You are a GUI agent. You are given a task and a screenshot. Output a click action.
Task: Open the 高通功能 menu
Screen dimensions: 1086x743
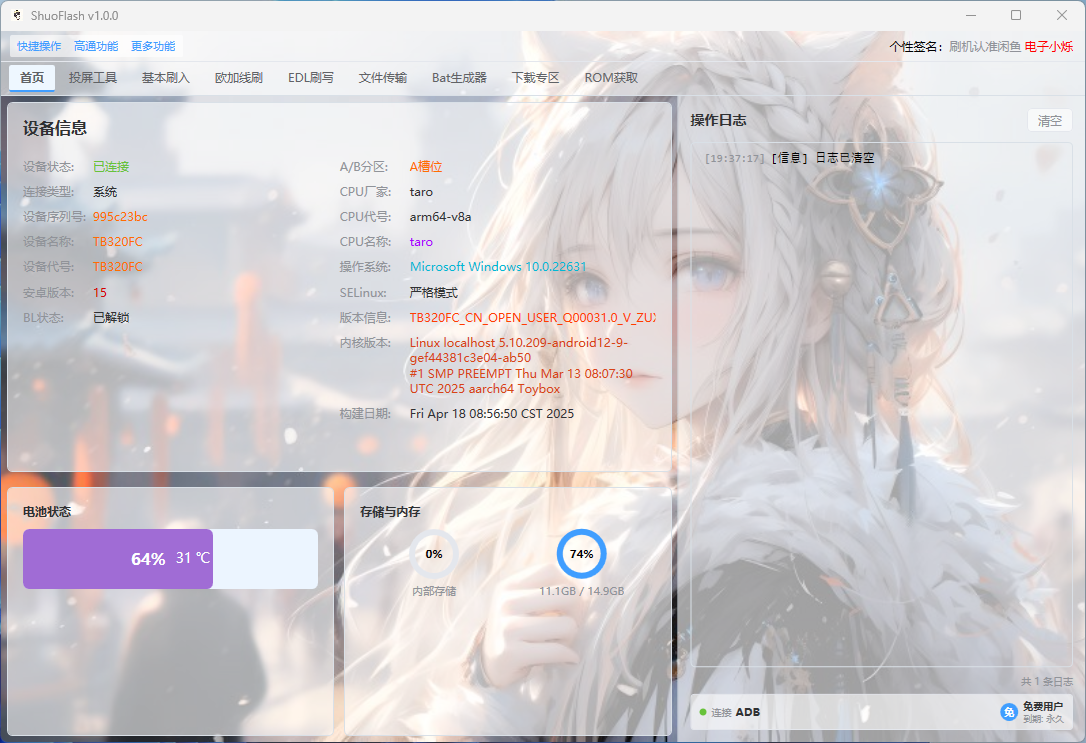96,46
